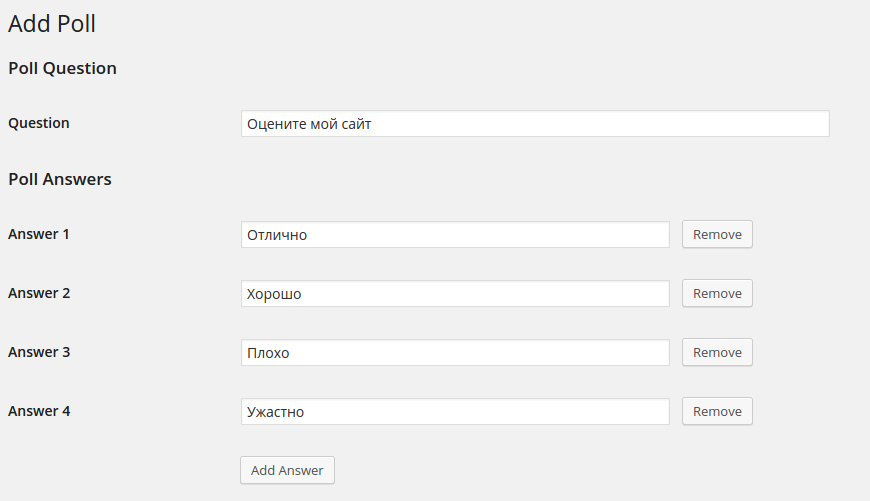Click the word Отлично in the form

(277, 235)
